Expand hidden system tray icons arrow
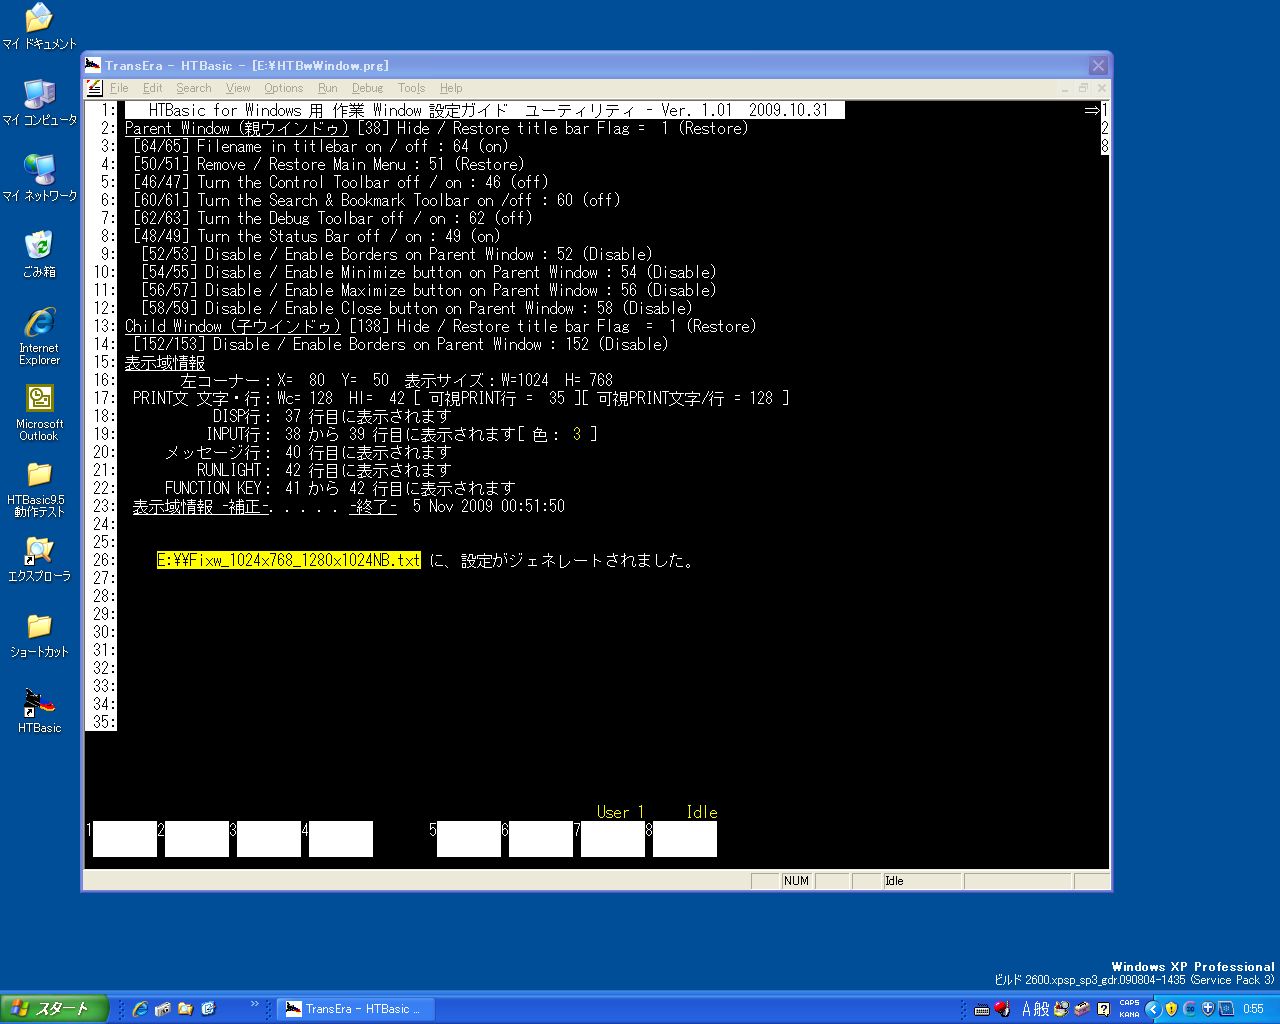This screenshot has width=1280, height=1024. coord(1152,1009)
